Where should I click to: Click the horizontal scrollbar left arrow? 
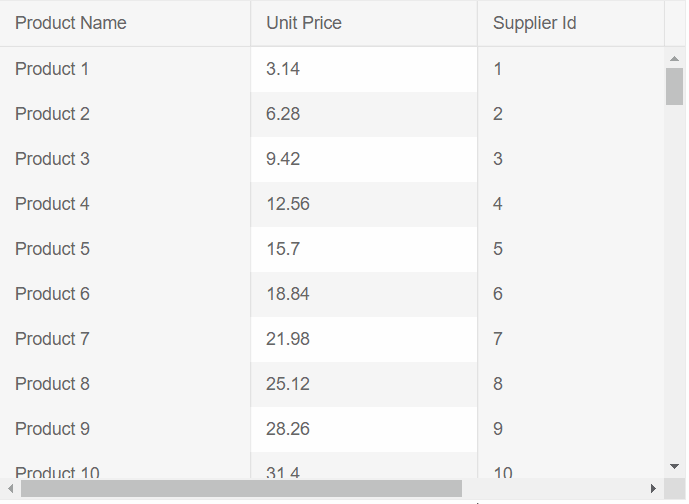coord(10,488)
